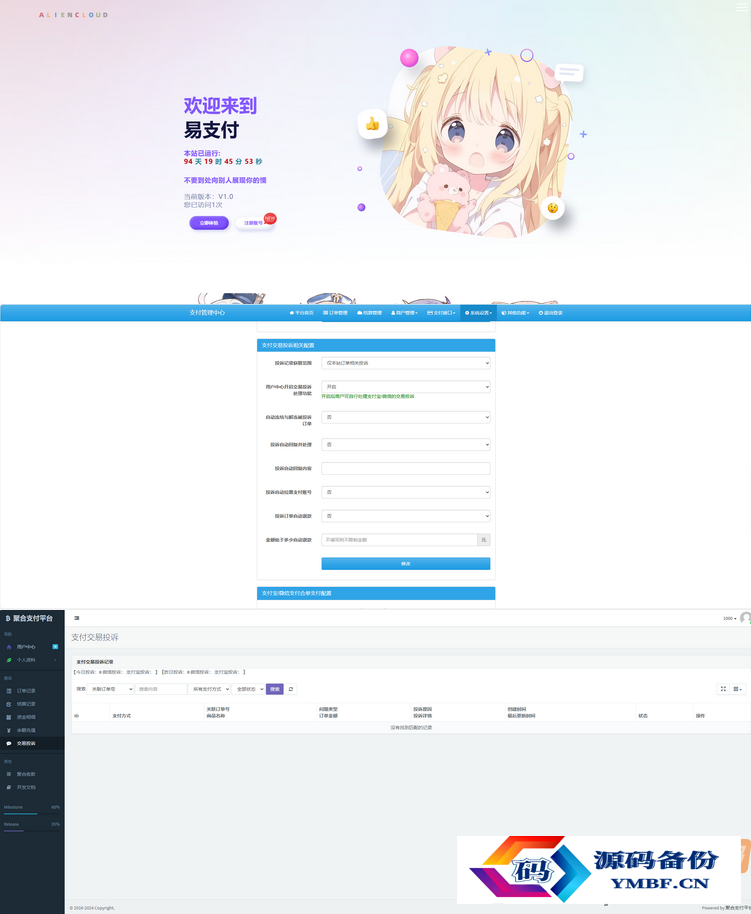Click the purple 立即体验 button

[x=209, y=223]
